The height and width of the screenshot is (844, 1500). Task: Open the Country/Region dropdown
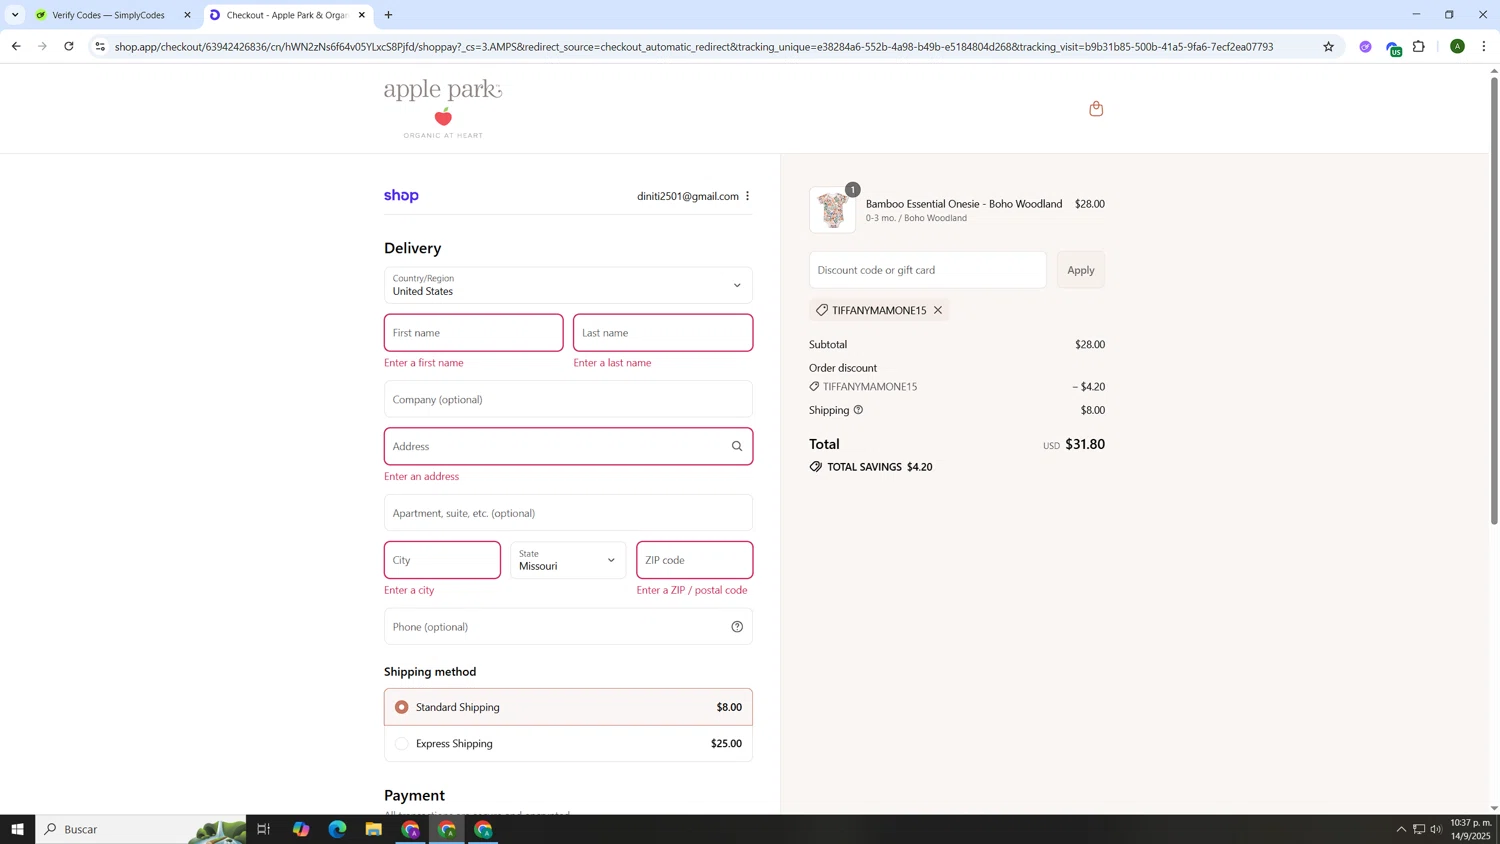tap(568, 285)
